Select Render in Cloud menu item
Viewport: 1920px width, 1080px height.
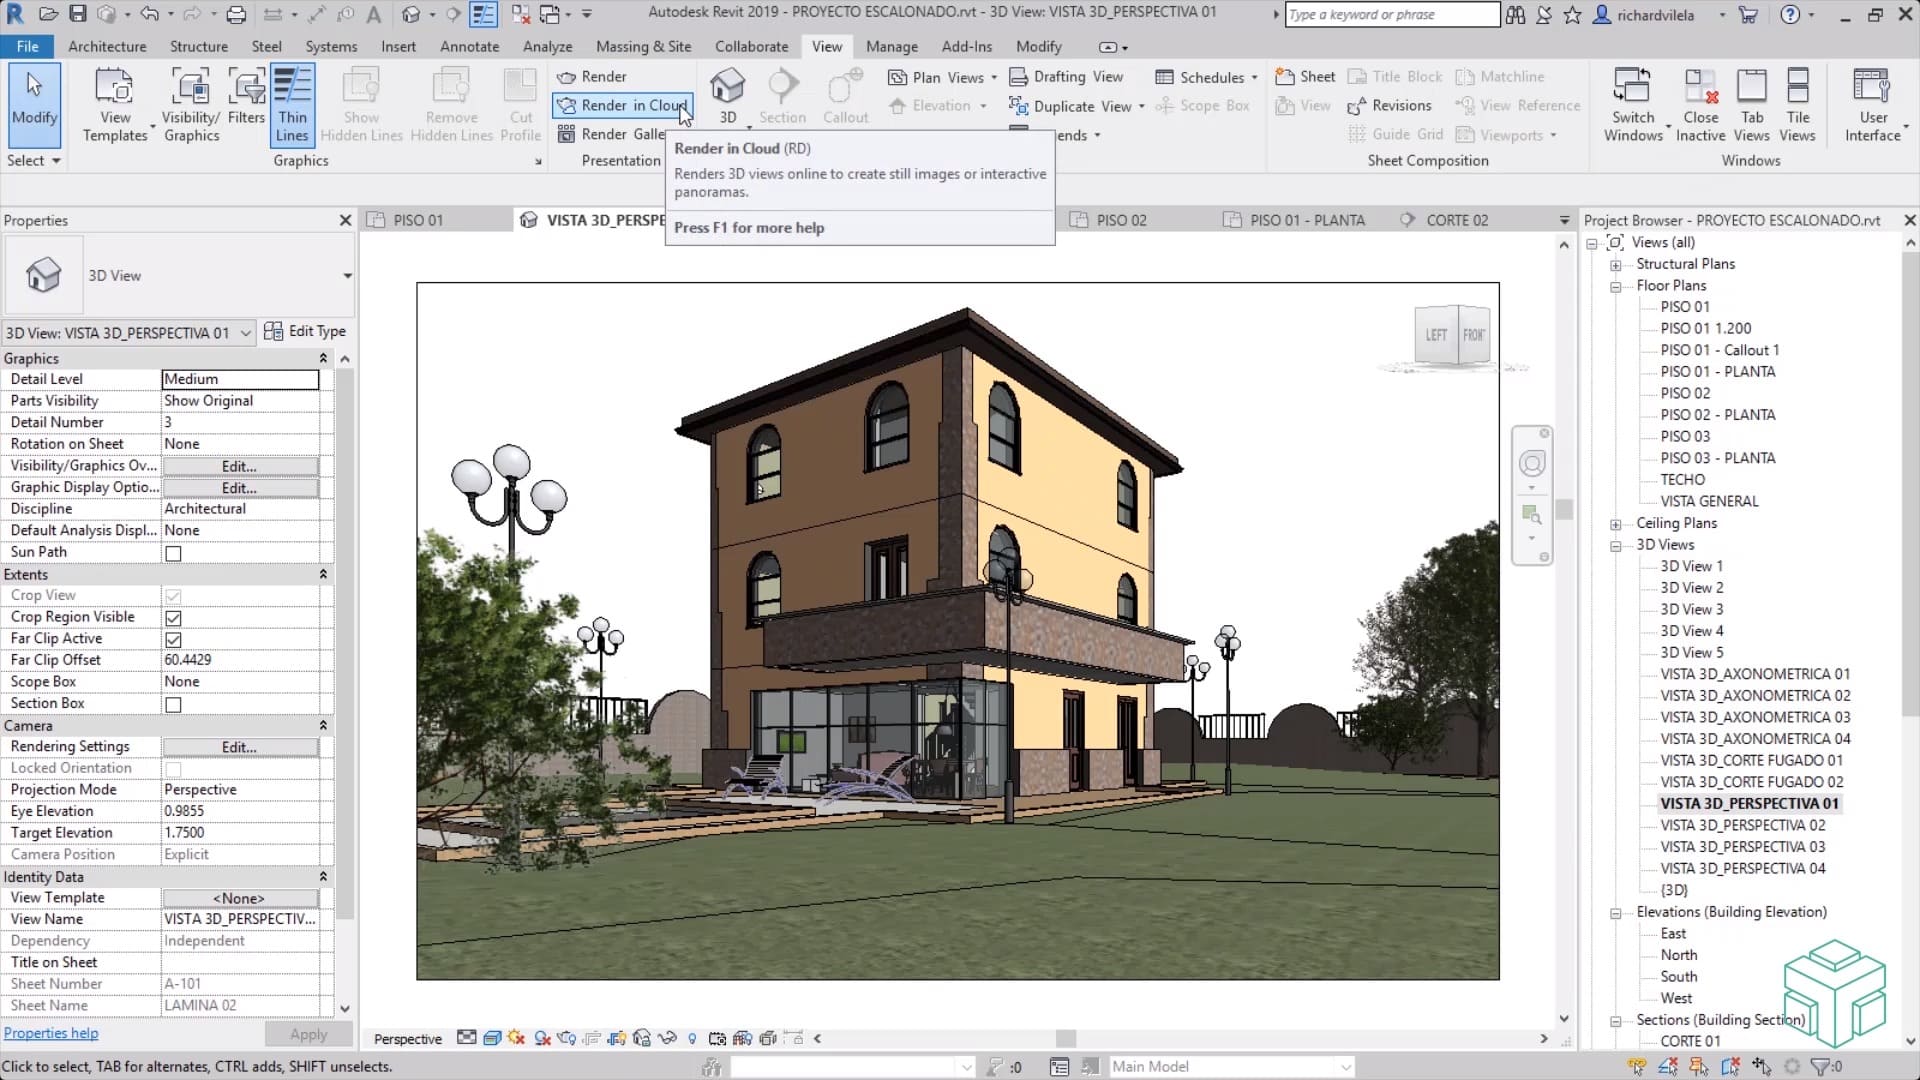click(634, 105)
